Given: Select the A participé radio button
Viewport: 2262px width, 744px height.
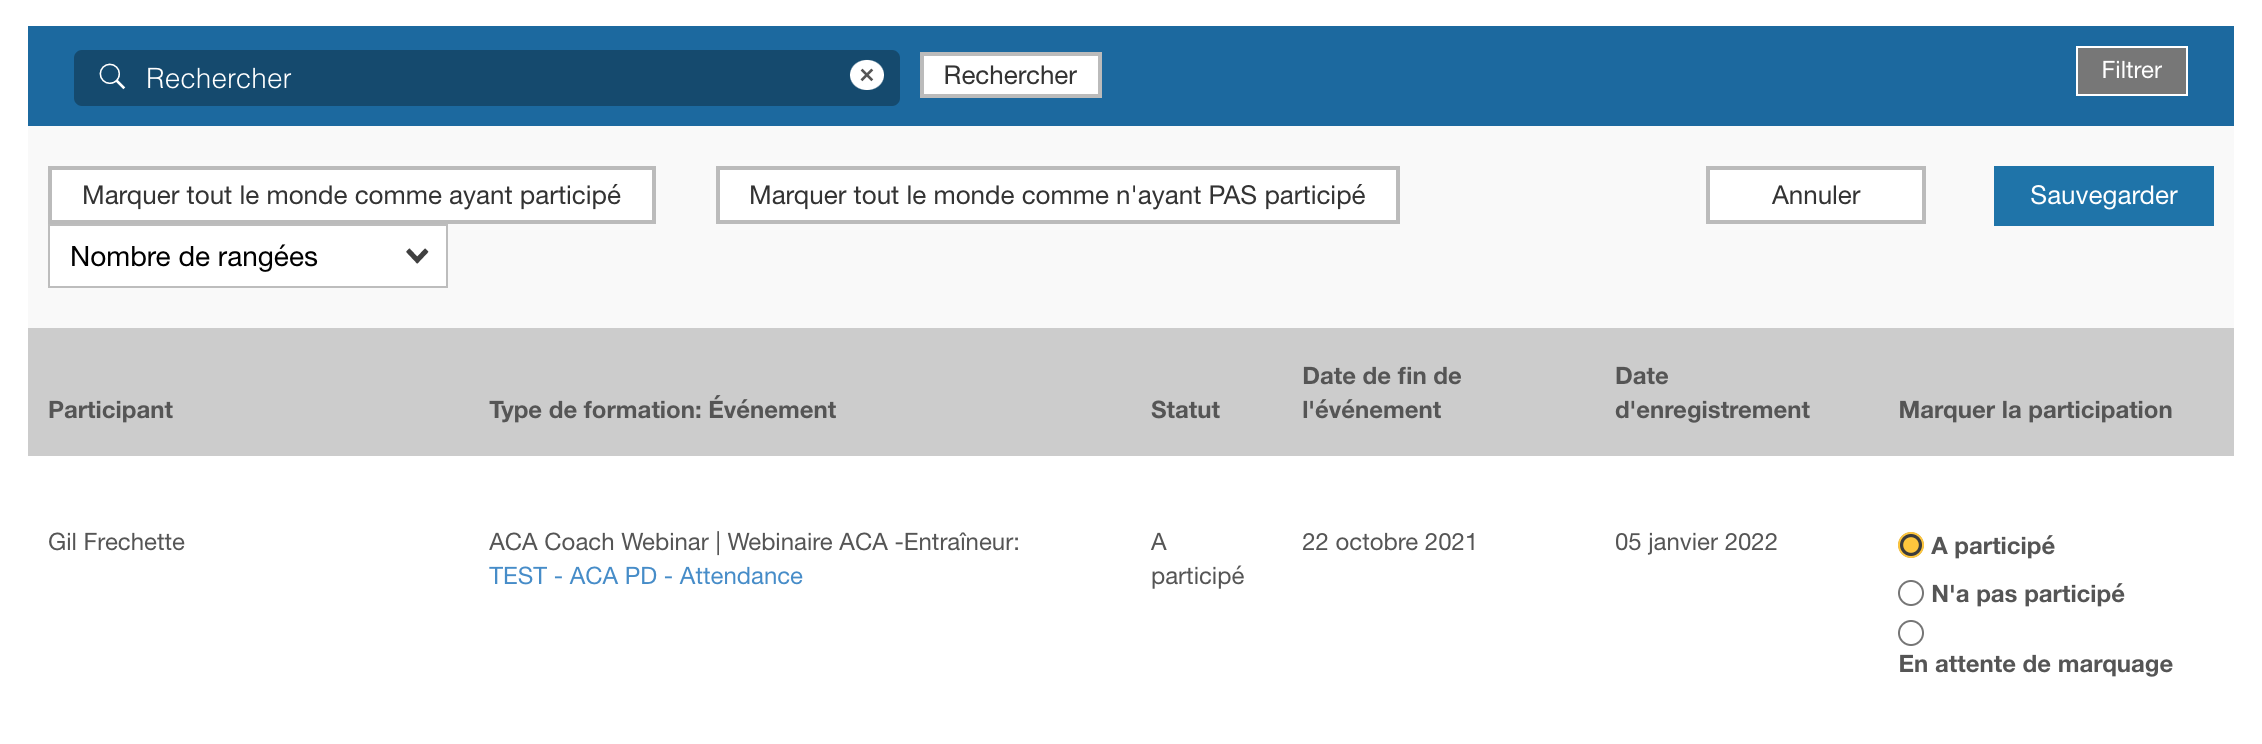Looking at the screenshot, I should coord(1910,545).
